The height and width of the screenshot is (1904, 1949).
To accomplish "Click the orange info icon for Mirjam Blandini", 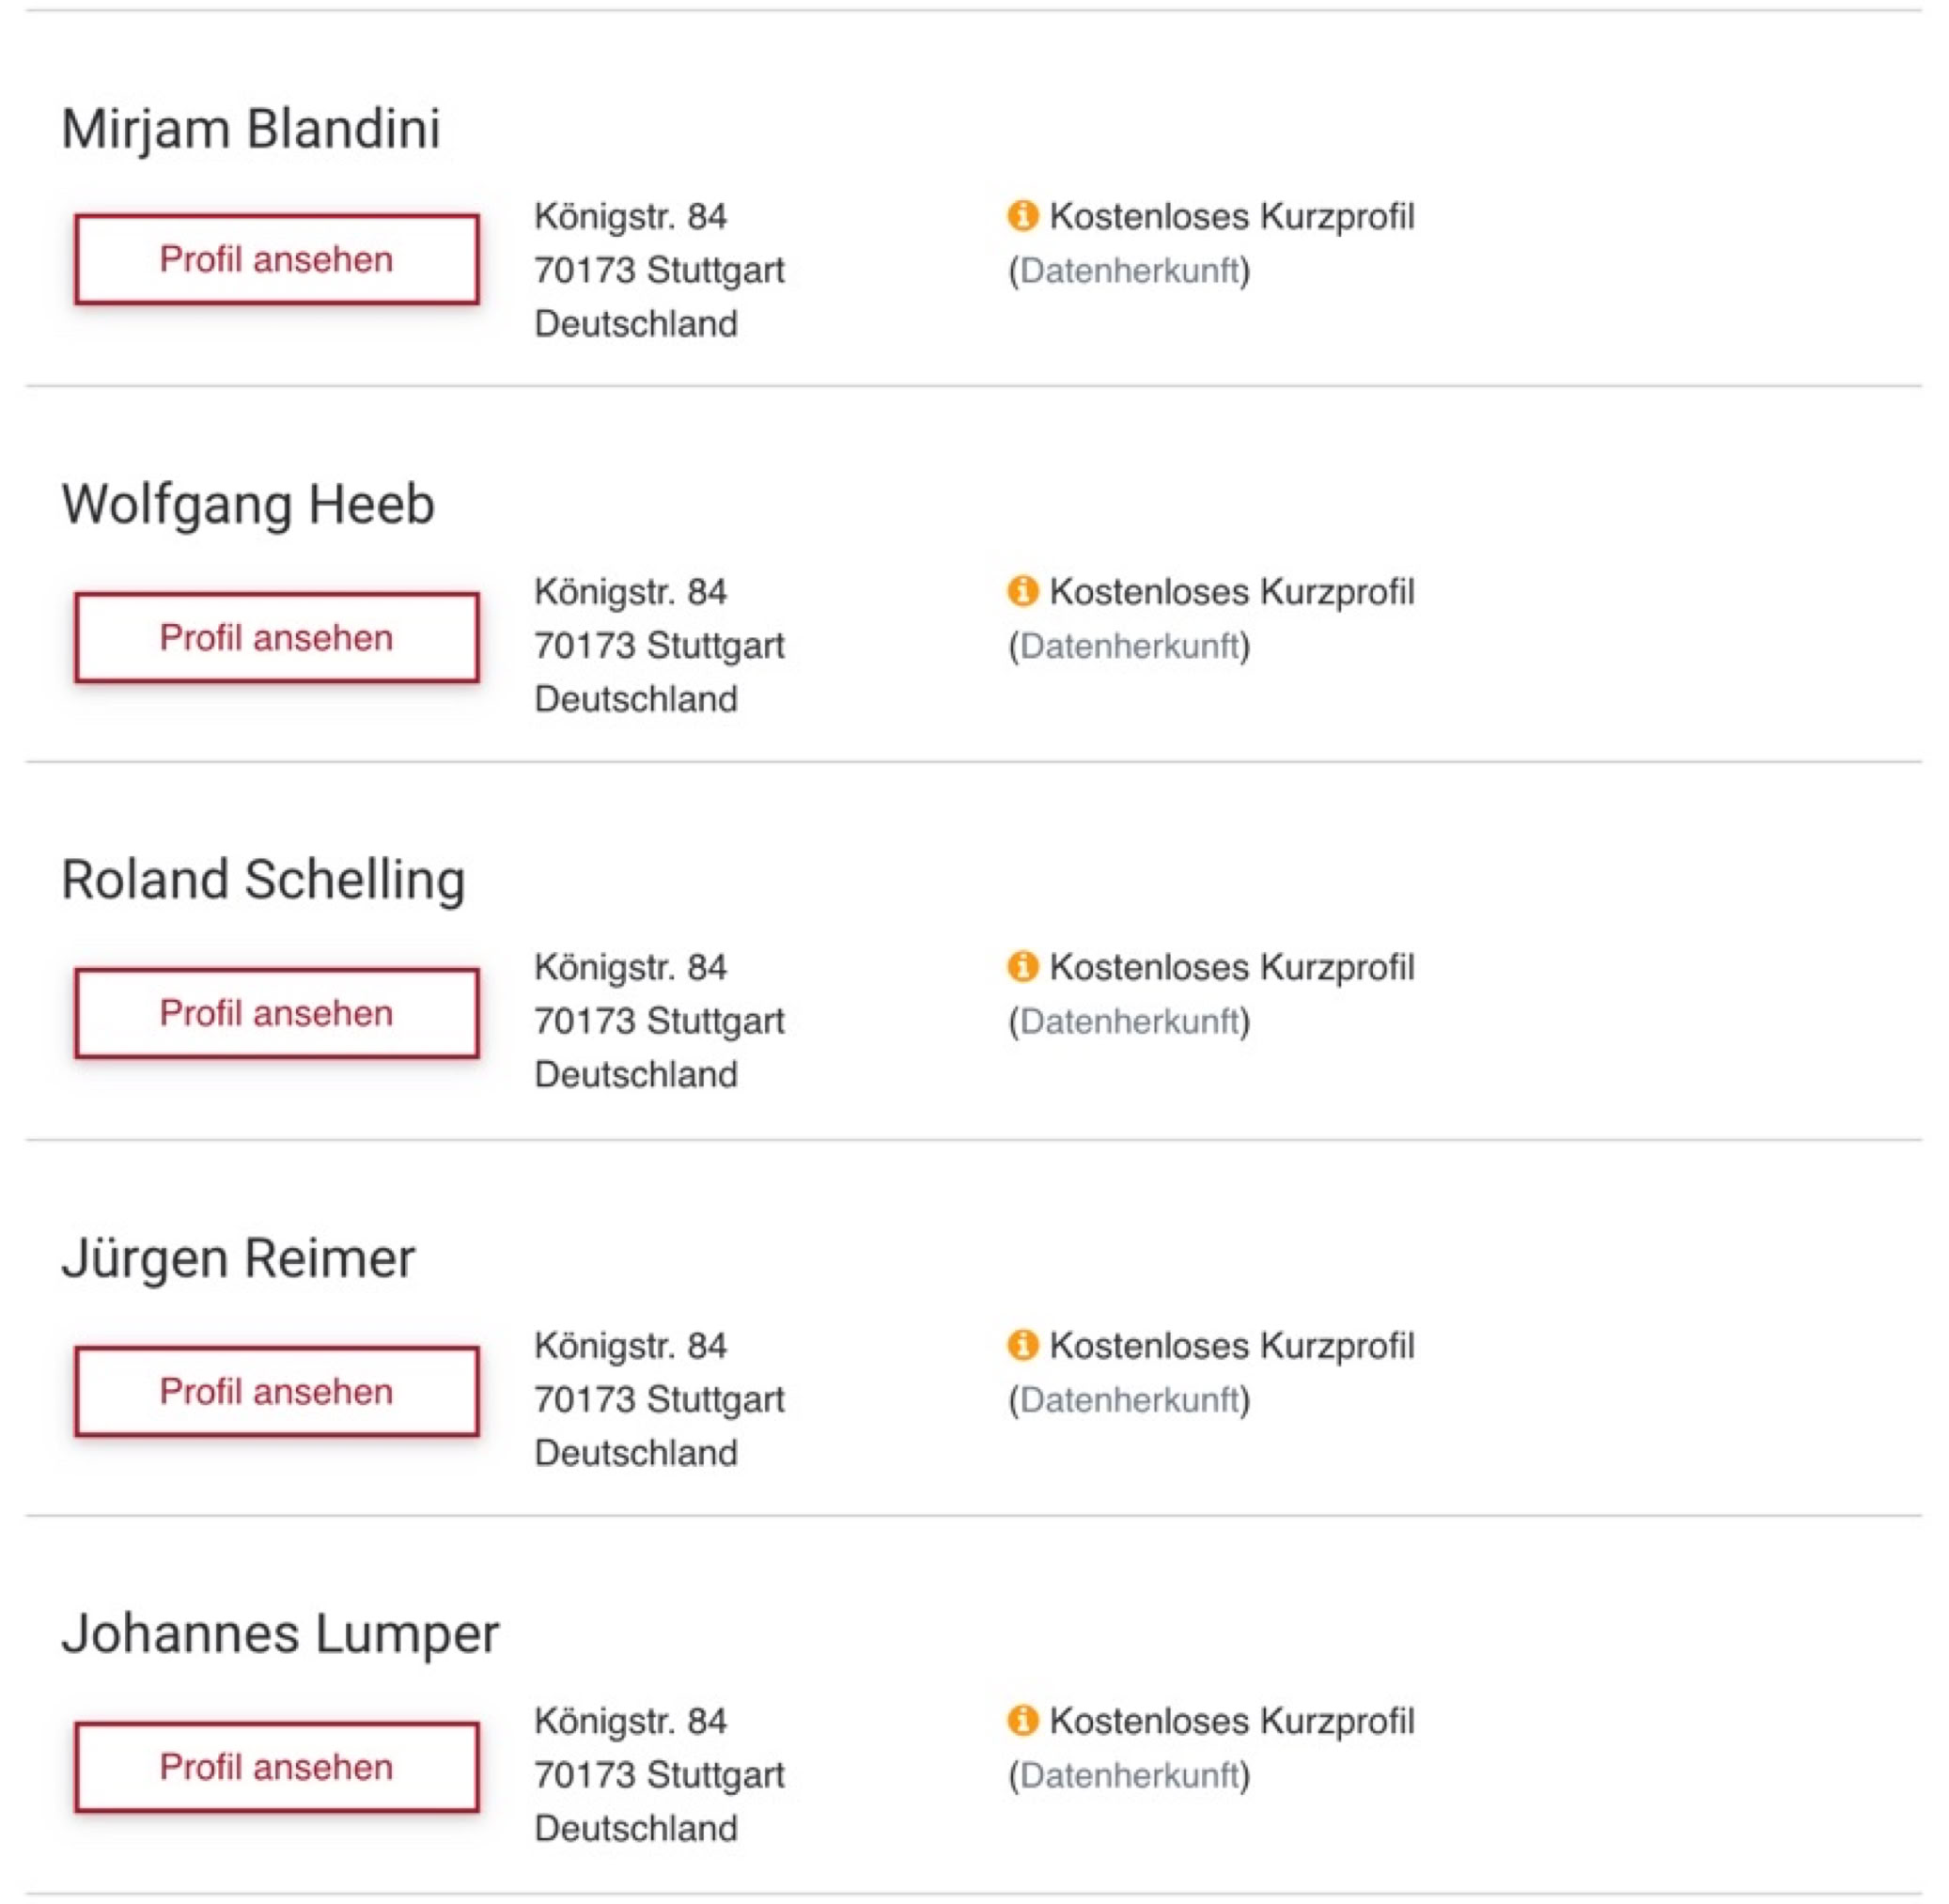I will click(x=1022, y=215).
